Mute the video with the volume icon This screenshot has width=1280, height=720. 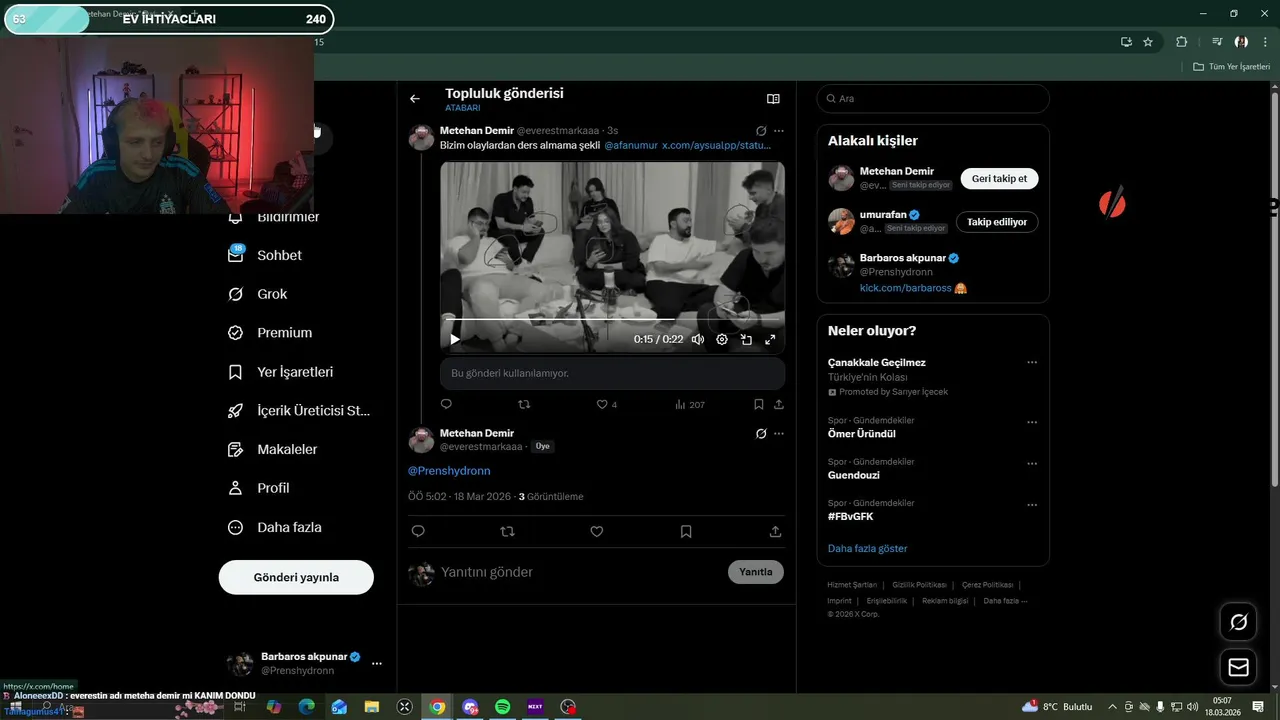point(698,340)
